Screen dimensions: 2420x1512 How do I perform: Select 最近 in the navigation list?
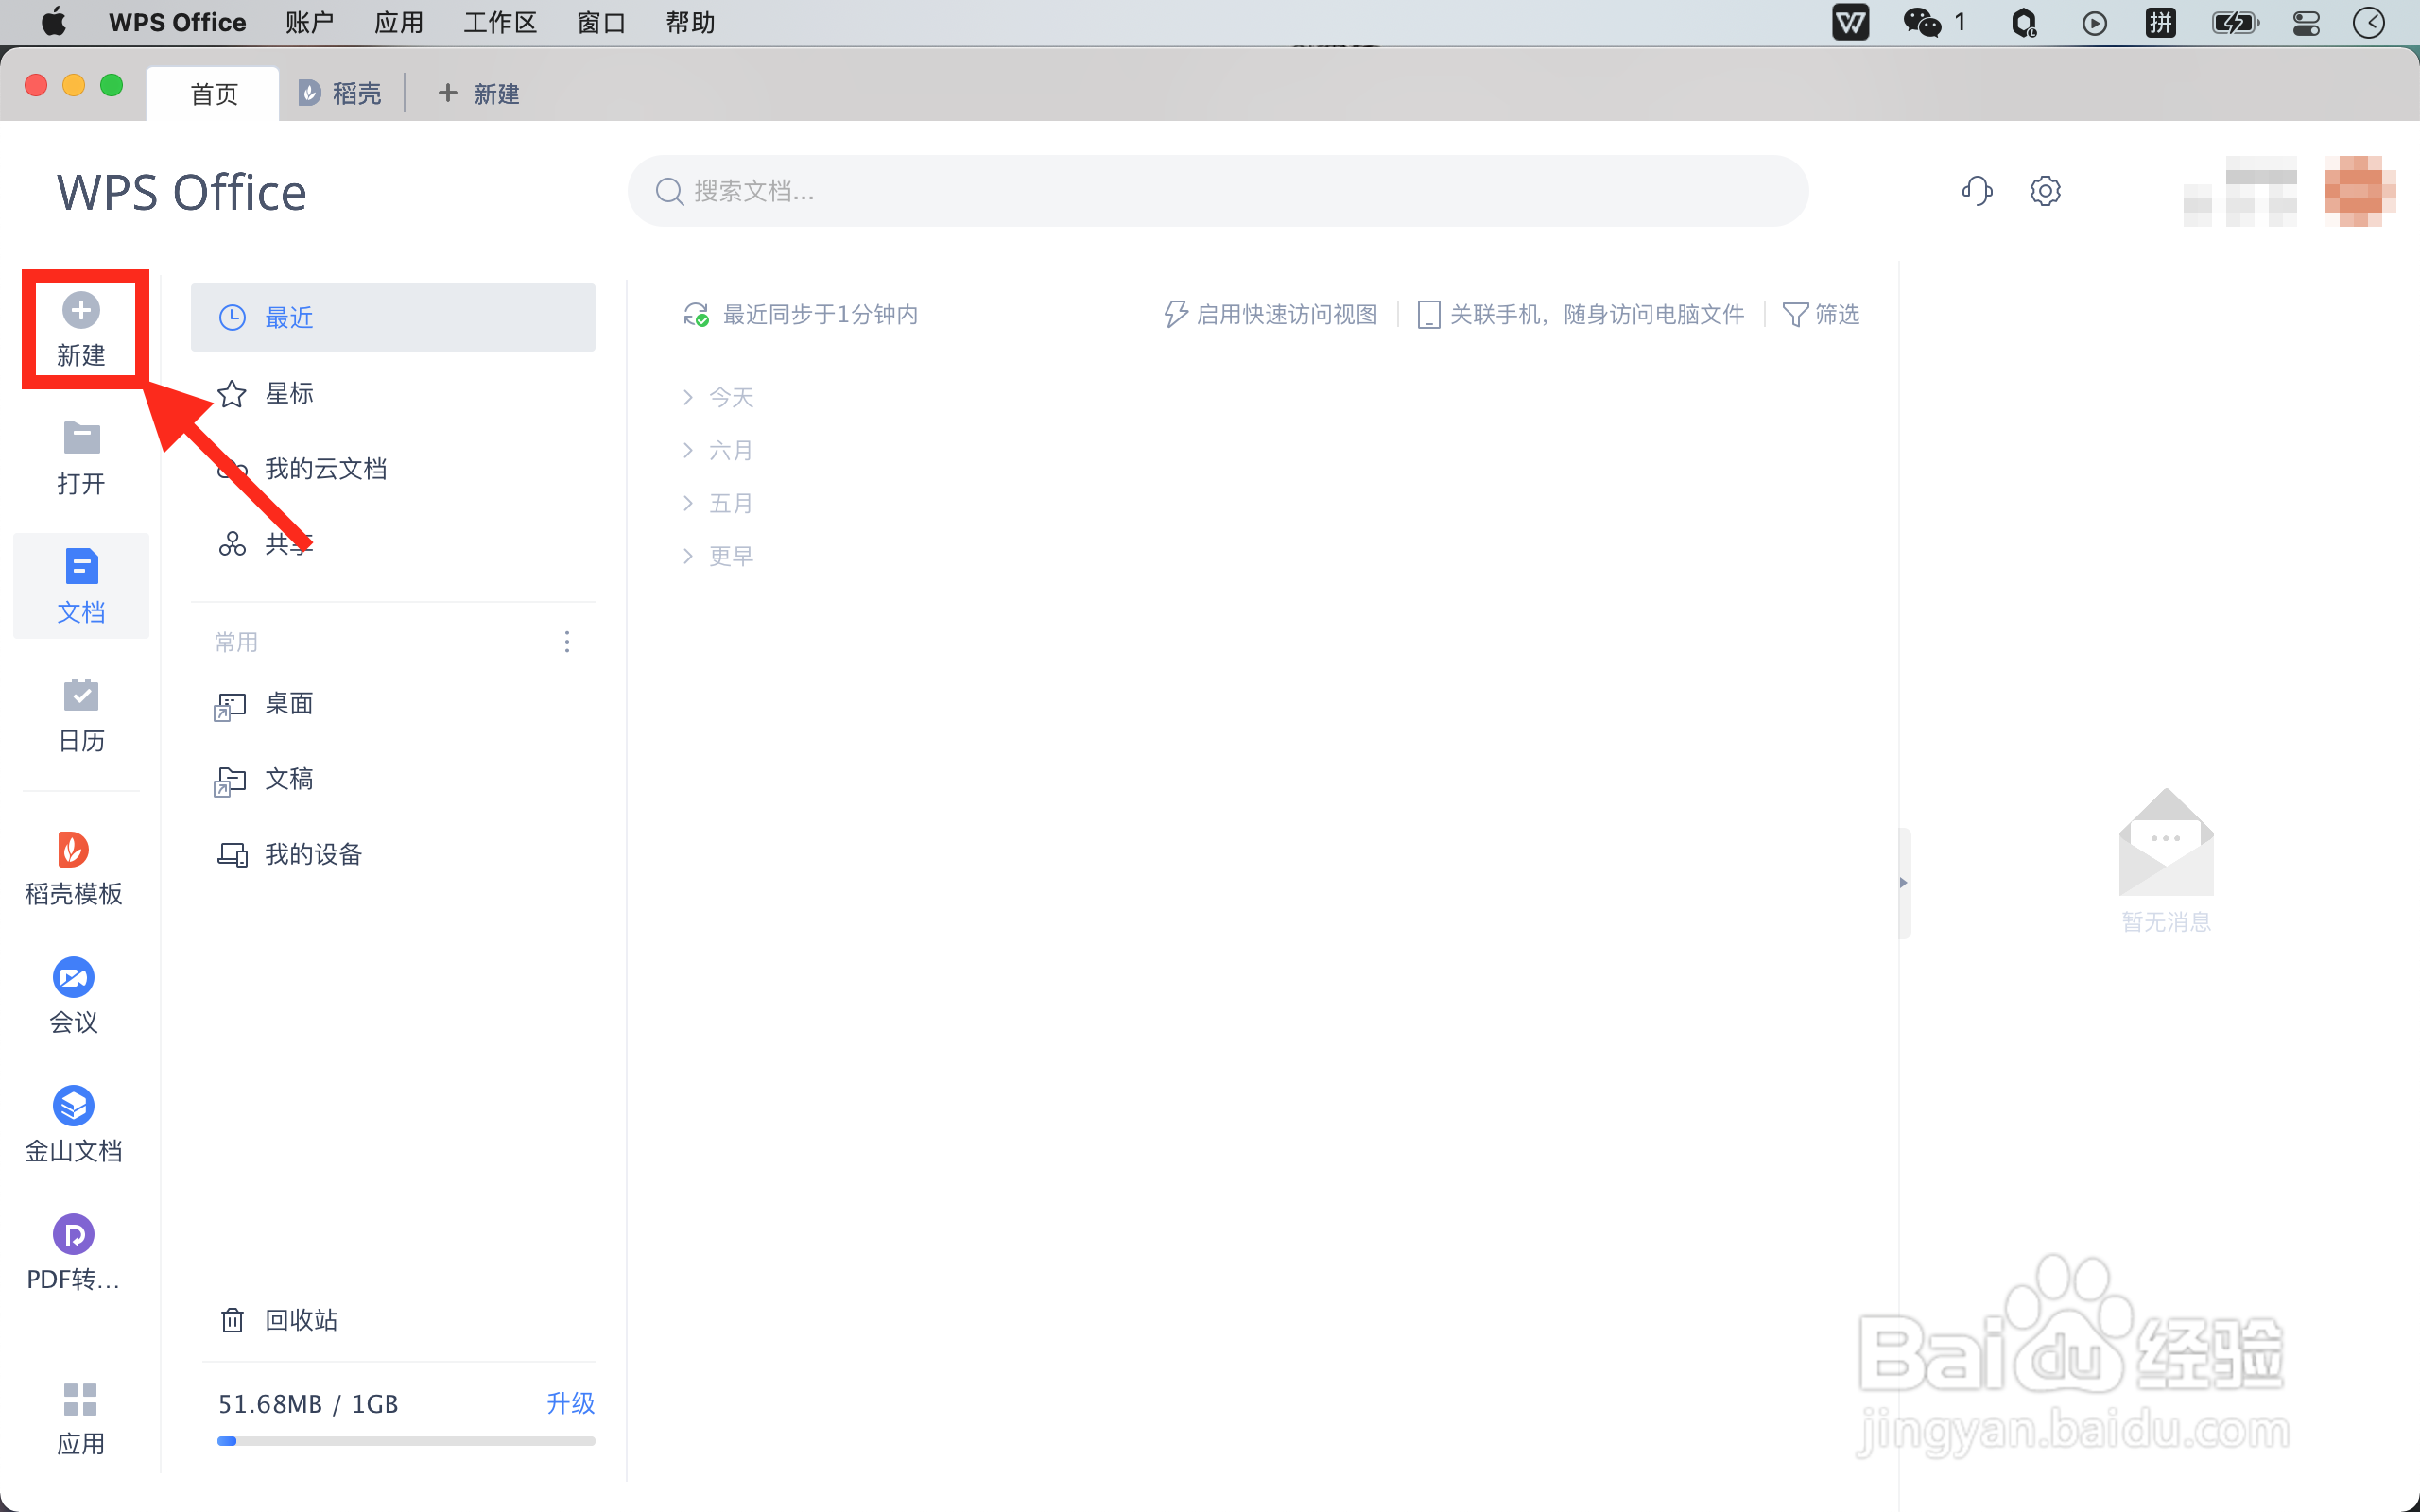[393, 317]
